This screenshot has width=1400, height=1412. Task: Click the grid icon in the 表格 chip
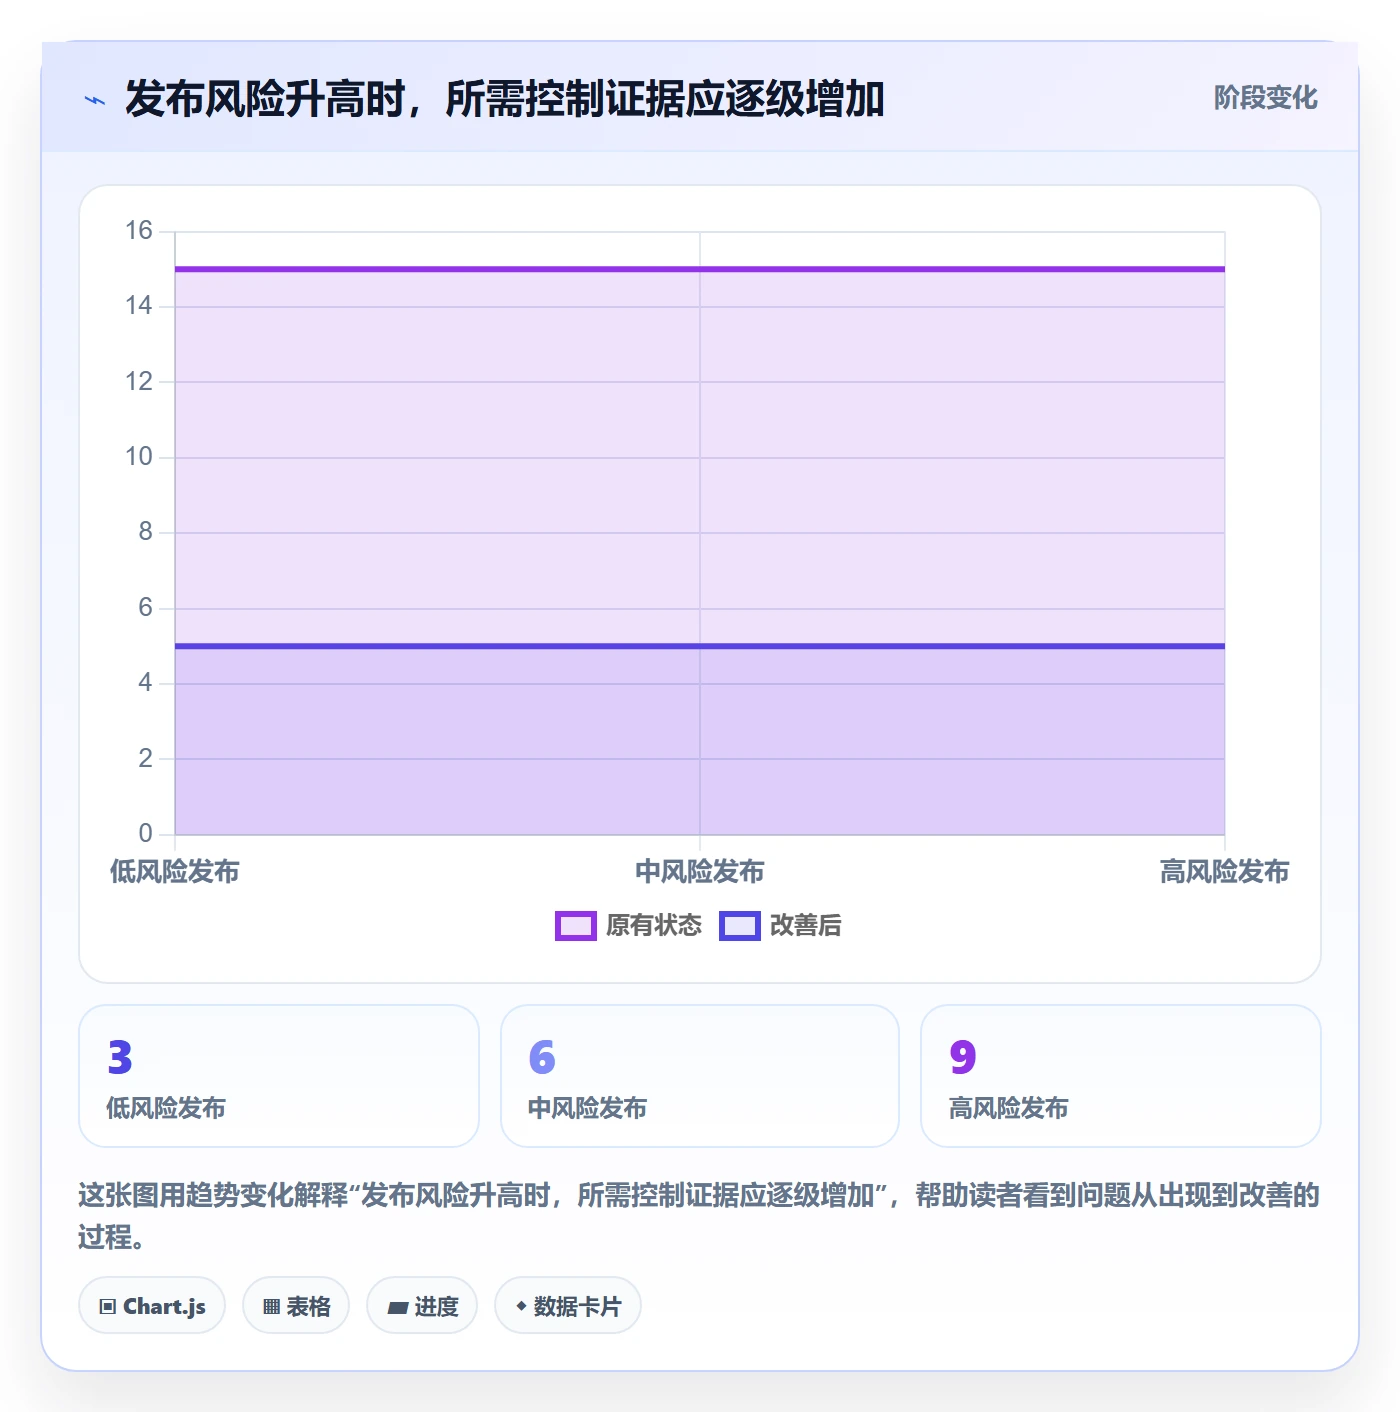(x=271, y=1306)
